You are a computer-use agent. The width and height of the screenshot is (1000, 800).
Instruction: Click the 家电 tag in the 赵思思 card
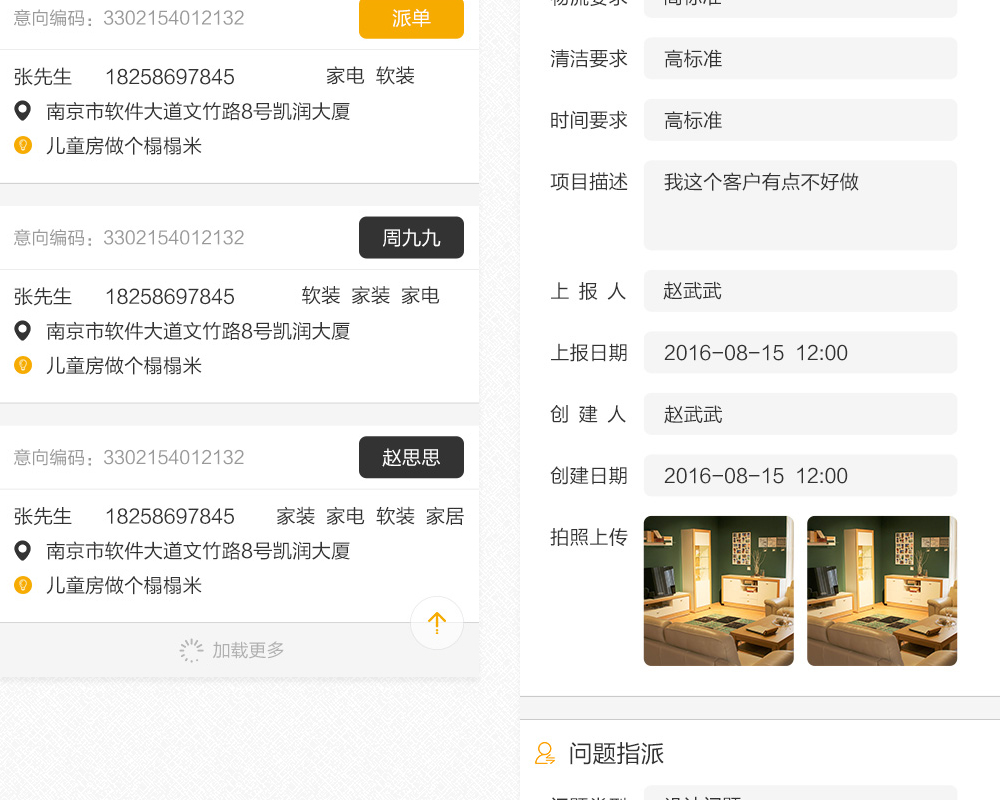click(x=345, y=515)
